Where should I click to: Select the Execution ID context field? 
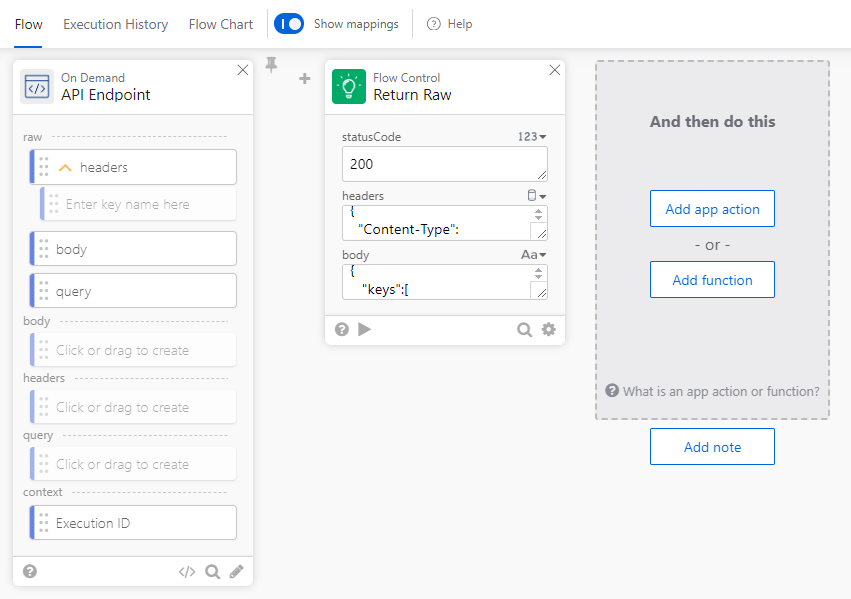(134, 522)
